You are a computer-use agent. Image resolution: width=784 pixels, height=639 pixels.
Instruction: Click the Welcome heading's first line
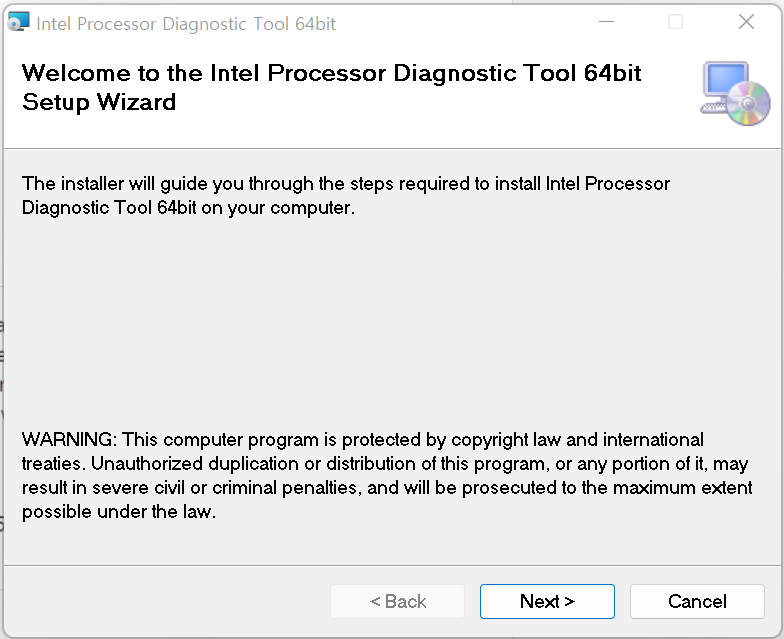click(x=331, y=73)
